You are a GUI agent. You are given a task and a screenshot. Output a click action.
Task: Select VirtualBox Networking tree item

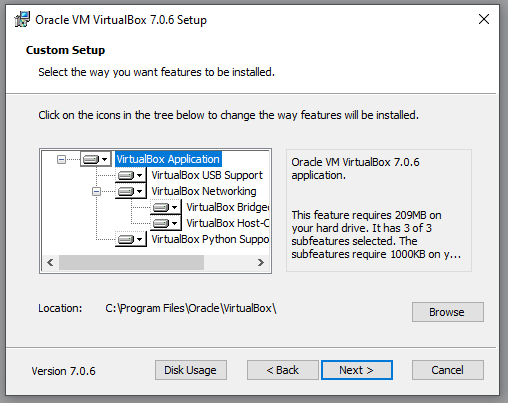point(204,191)
